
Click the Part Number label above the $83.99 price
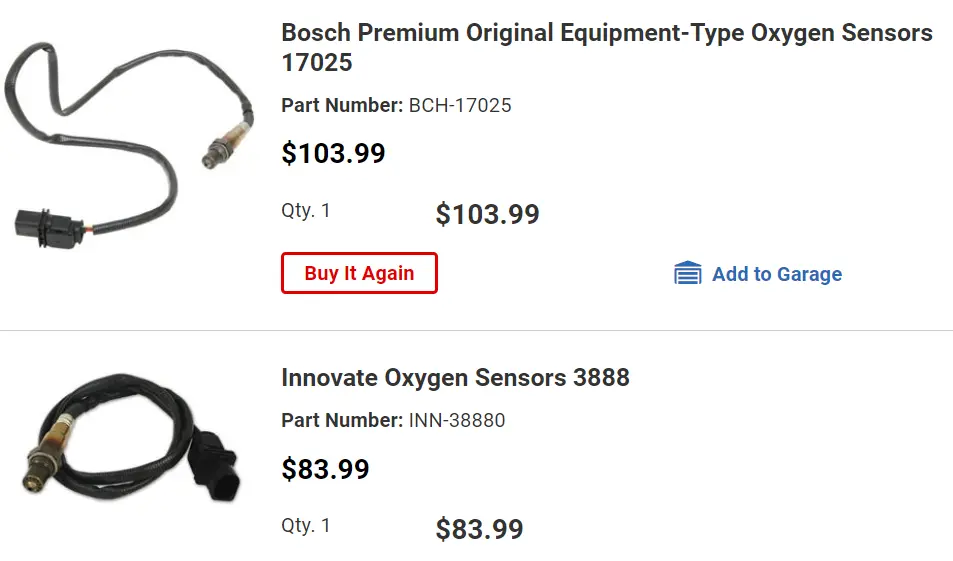[x=342, y=420]
